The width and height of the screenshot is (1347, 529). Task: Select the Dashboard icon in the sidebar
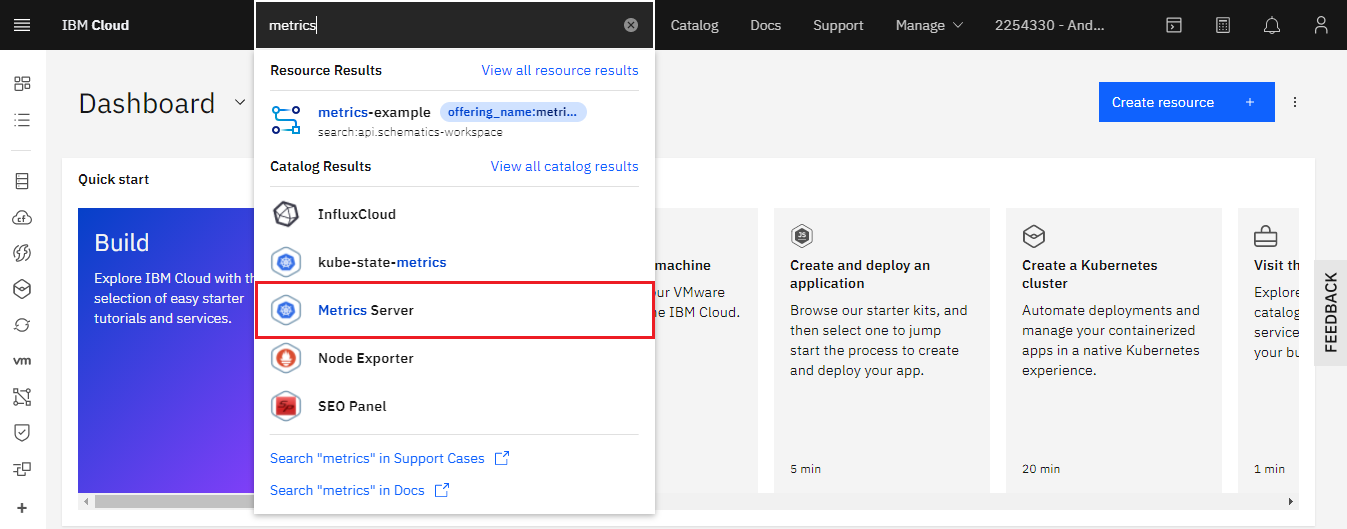tap(22, 84)
